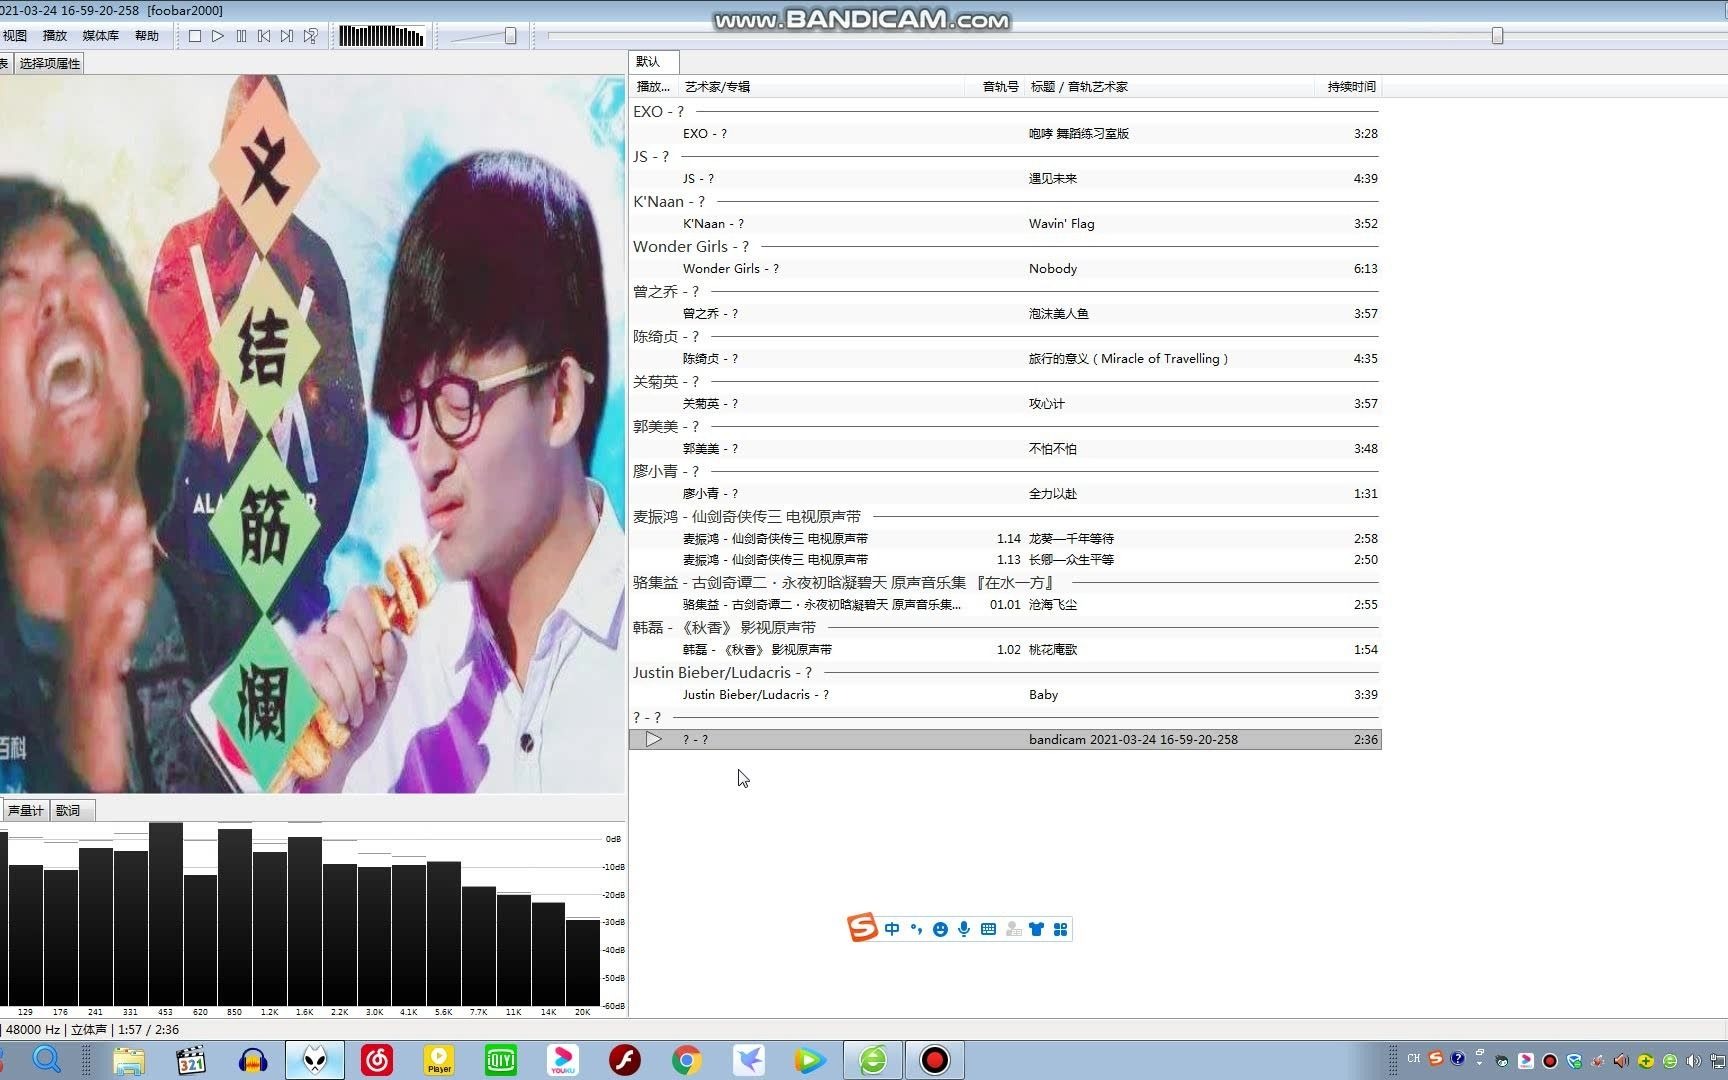Select the track Baby
The image size is (1728, 1080).
(1005, 695)
